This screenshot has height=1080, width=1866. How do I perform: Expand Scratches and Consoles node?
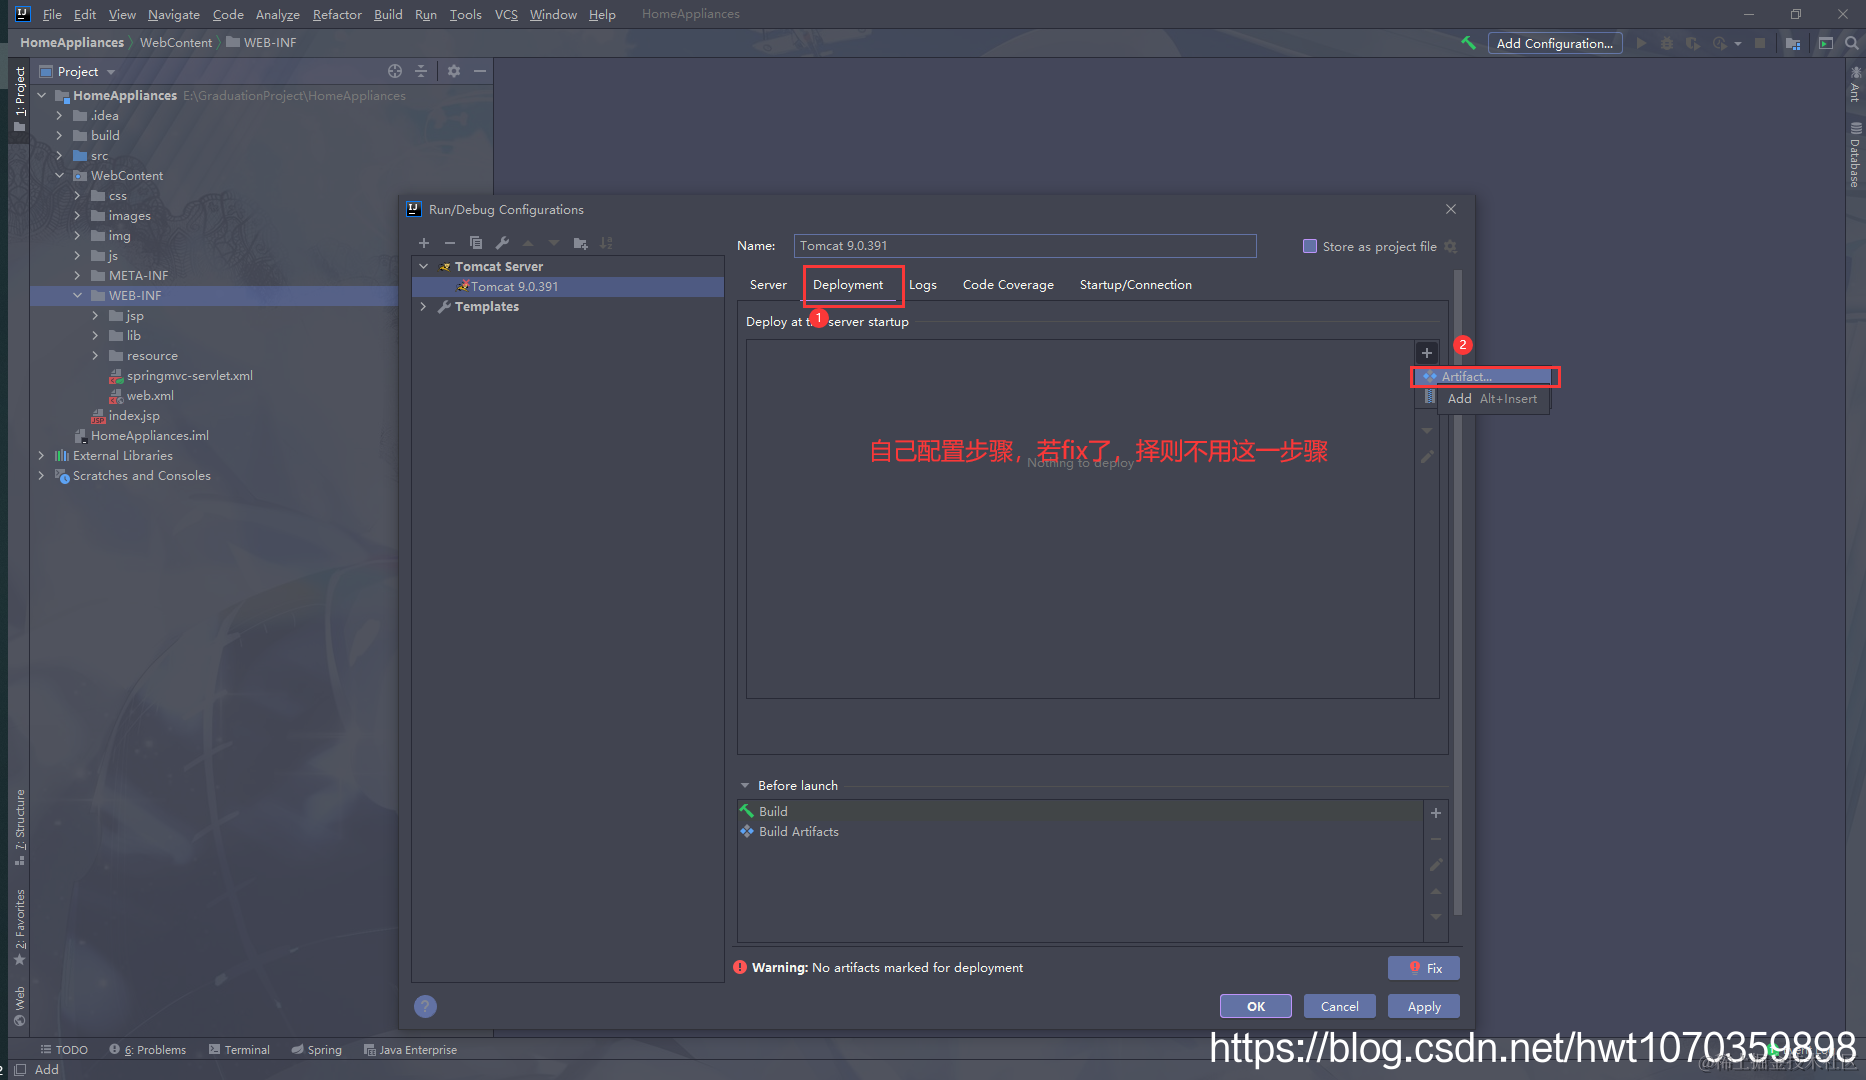pyautogui.click(x=41, y=476)
